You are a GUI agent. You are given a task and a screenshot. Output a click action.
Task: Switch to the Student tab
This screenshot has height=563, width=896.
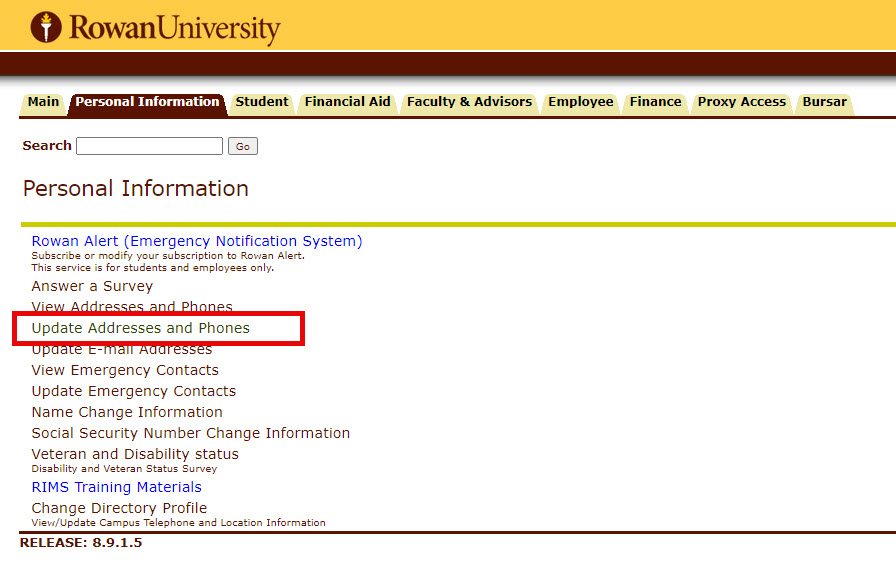[261, 102]
